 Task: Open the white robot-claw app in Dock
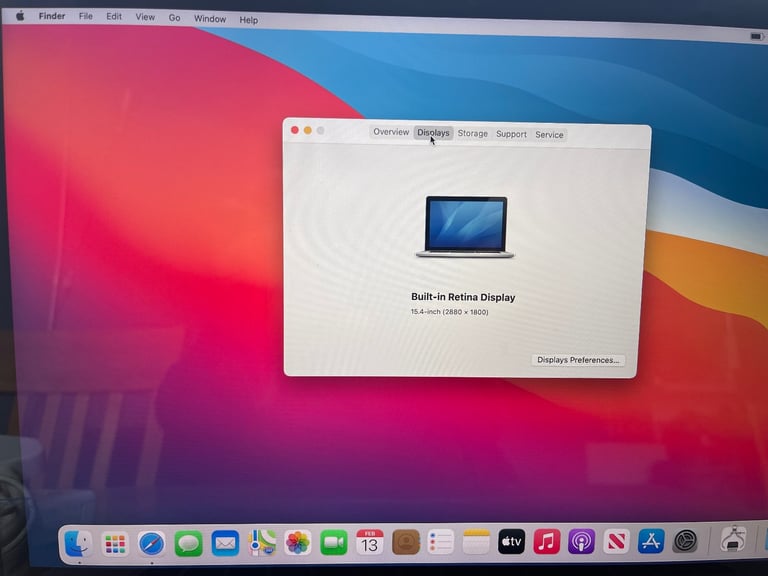[734, 539]
